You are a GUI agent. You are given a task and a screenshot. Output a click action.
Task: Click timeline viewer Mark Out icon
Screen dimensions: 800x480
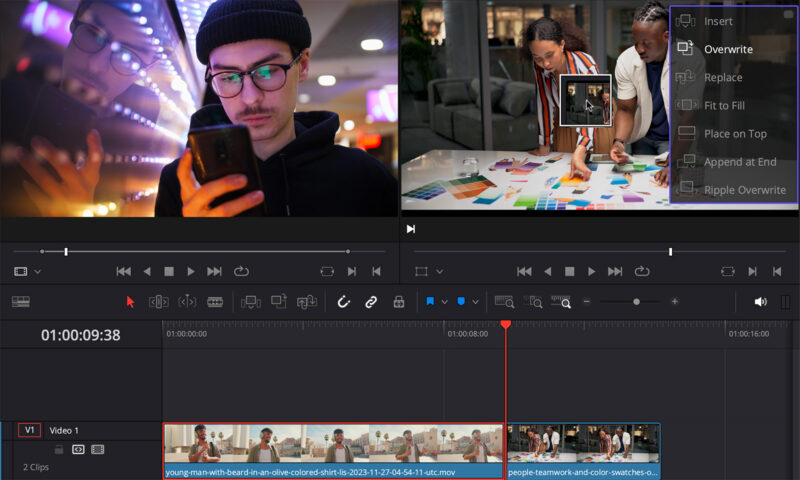coord(777,271)
